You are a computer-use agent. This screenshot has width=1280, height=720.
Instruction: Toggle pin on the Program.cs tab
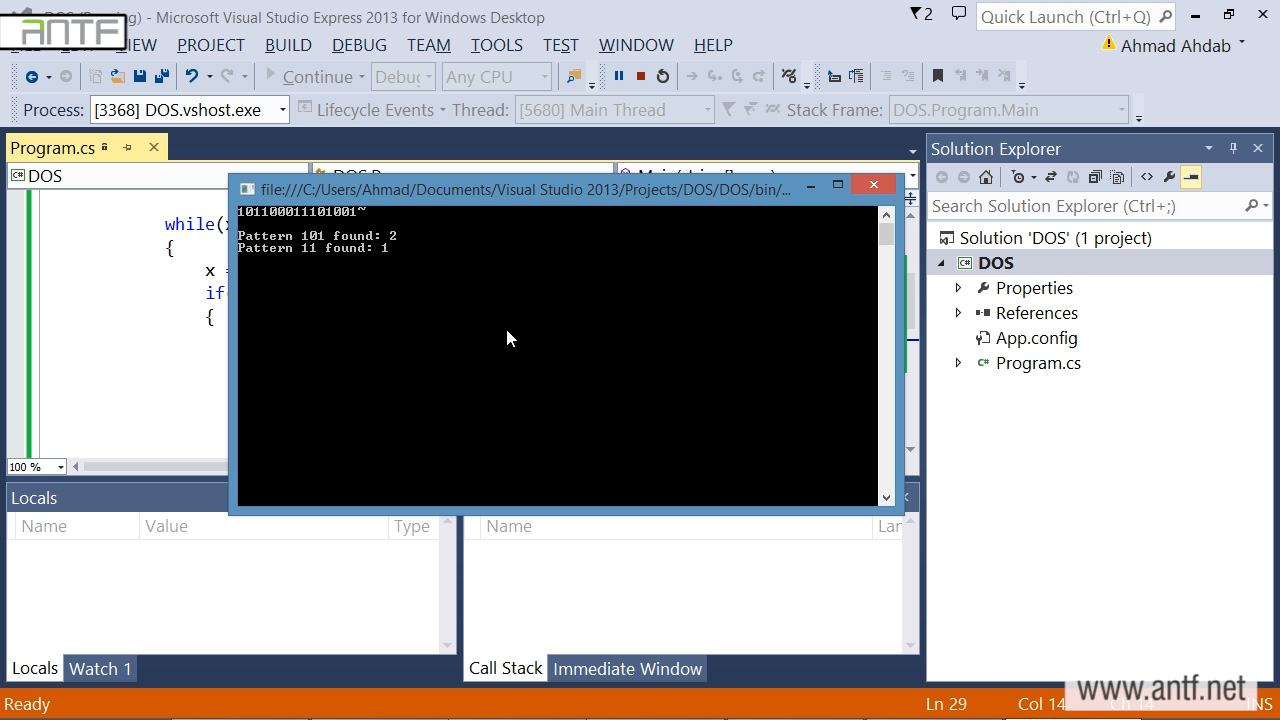128,148
